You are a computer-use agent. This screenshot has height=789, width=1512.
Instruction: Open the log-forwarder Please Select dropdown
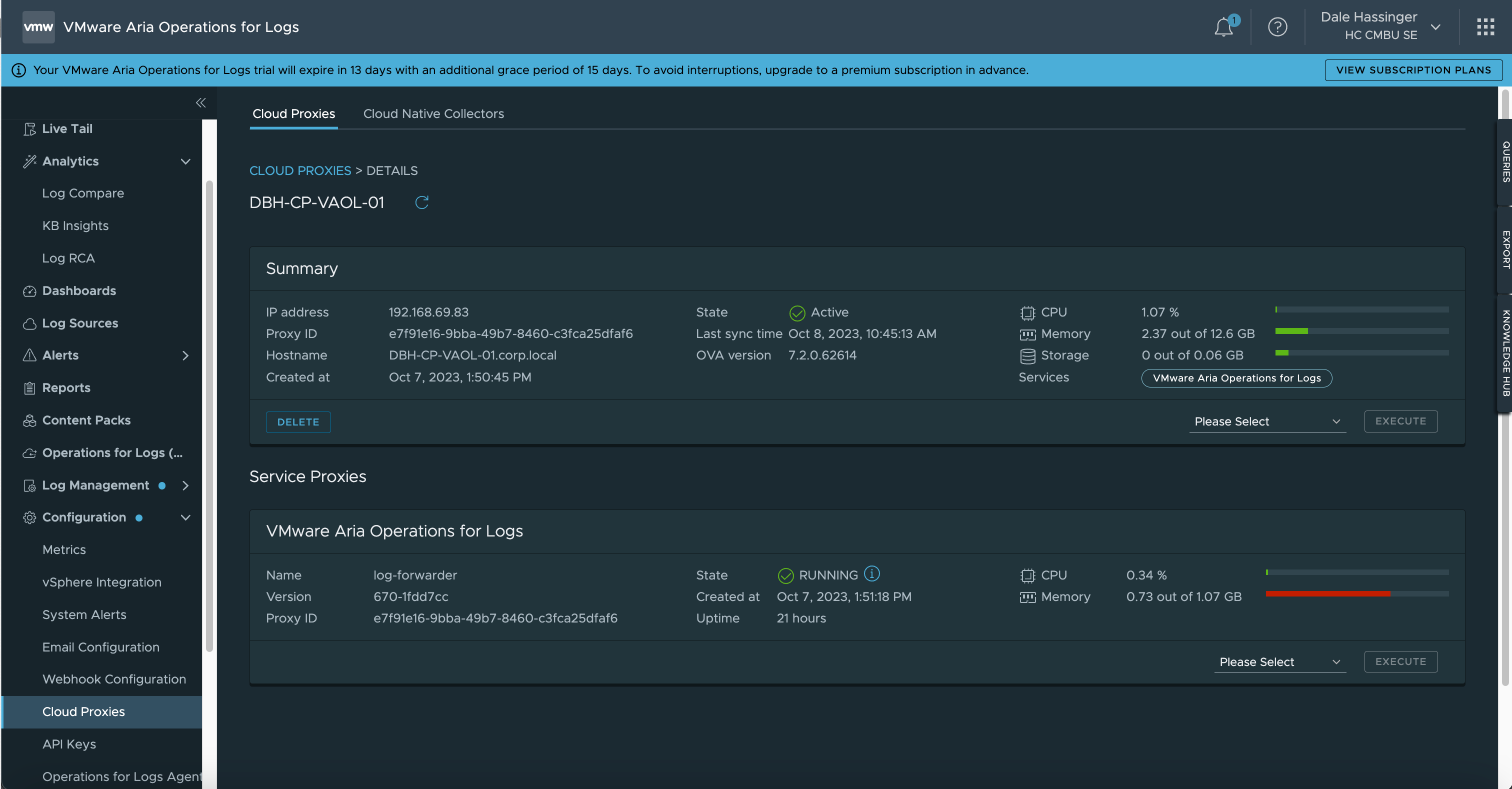coord(1279,662)
